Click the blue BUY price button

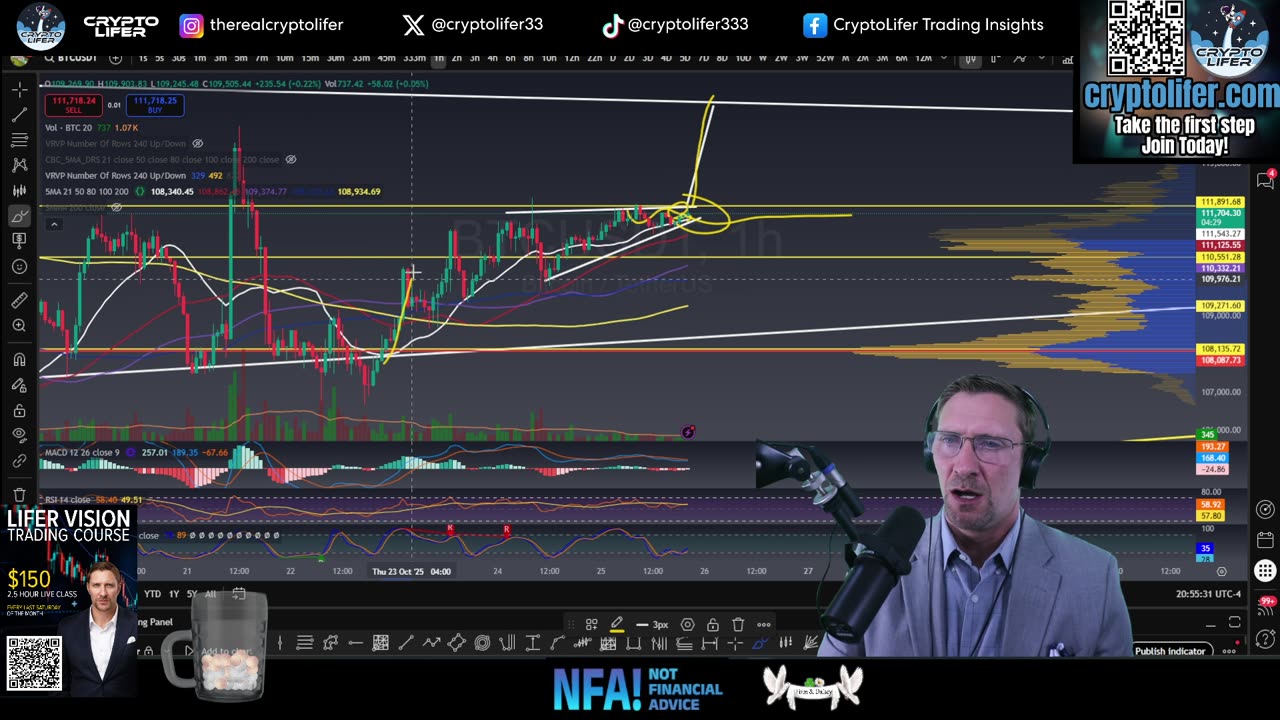coord(154,104)
